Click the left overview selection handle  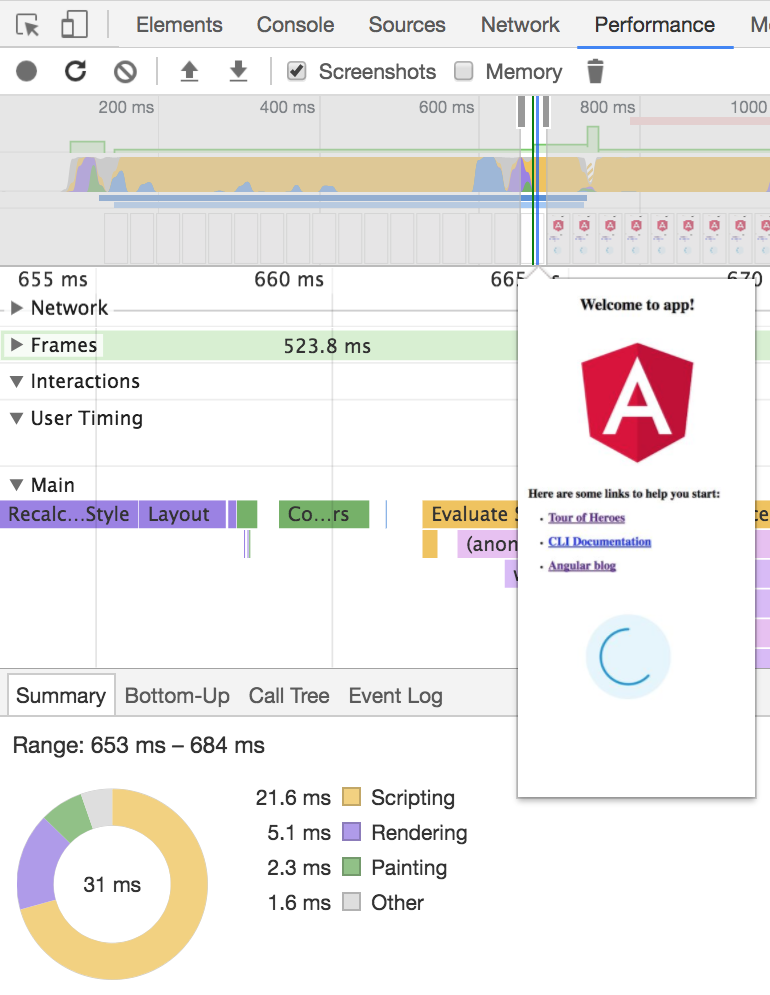pos(521,112)
